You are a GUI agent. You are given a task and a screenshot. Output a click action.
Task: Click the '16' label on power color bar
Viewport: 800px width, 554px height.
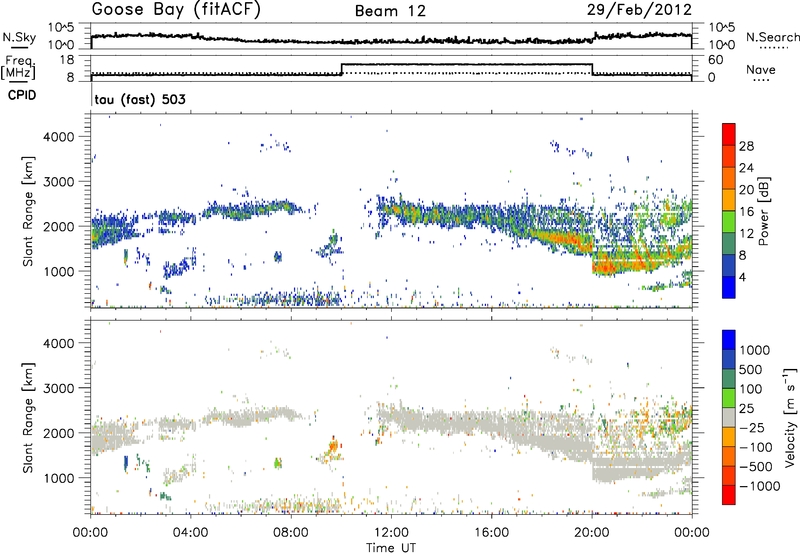tap(746, 212)
